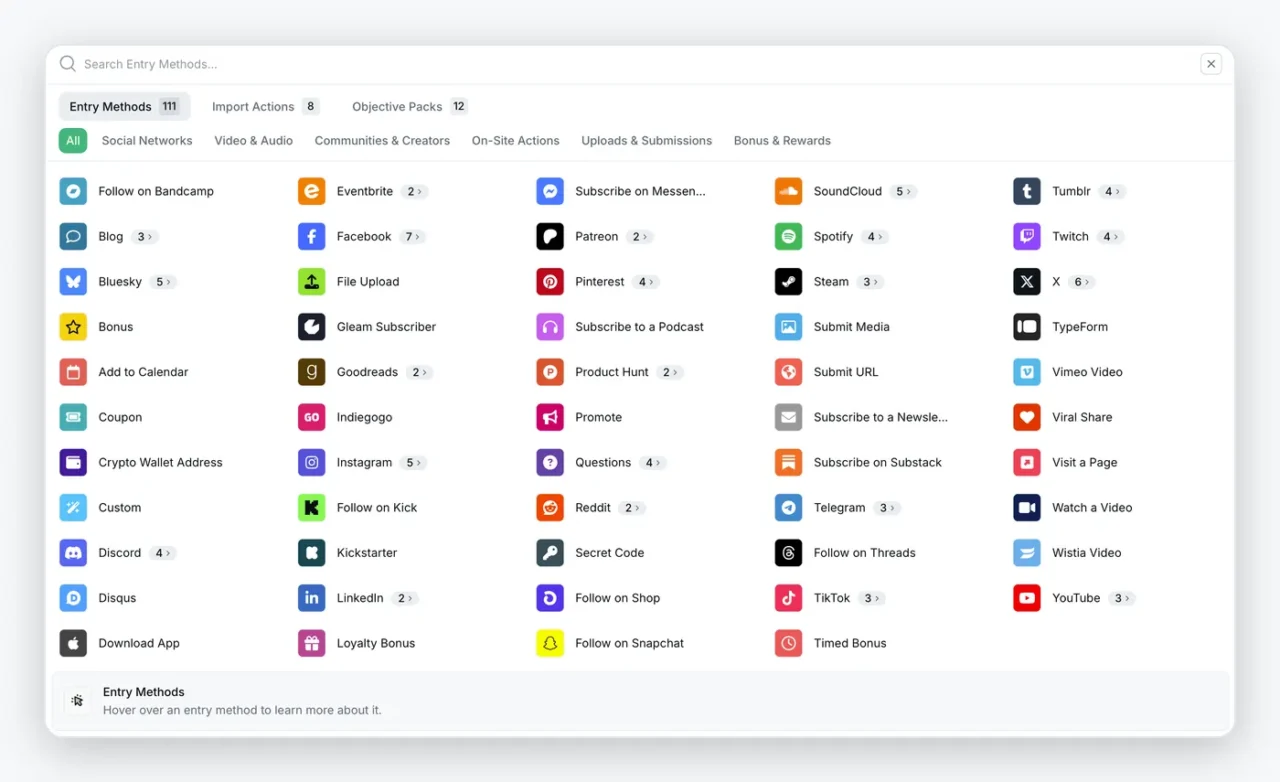
Task: Select the Bluesky butterfly icon
Action: [x=73, y=282]
